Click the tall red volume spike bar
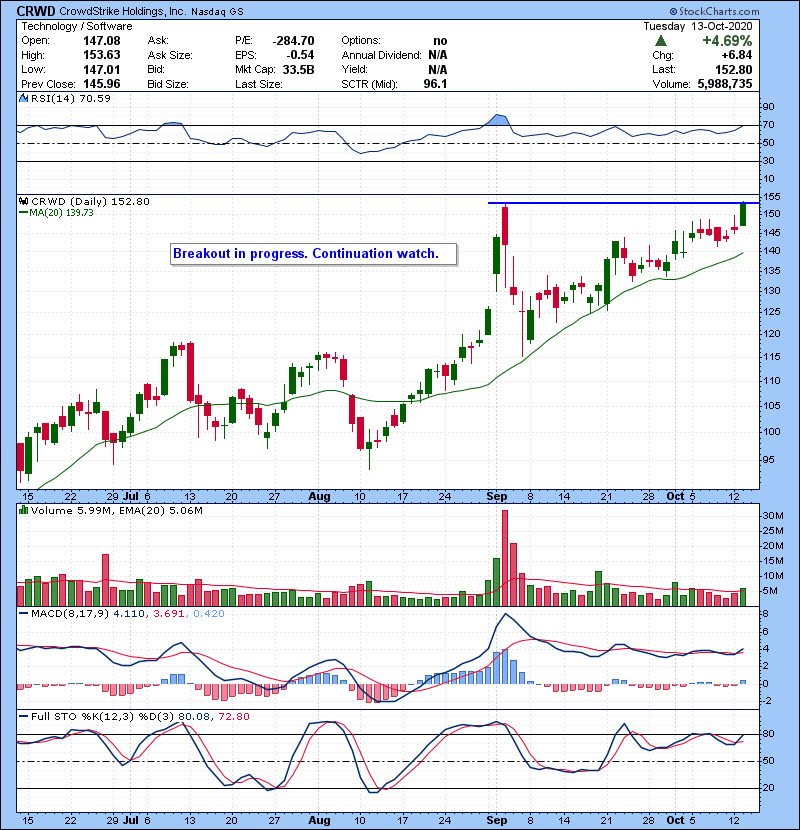 [504, 555]
